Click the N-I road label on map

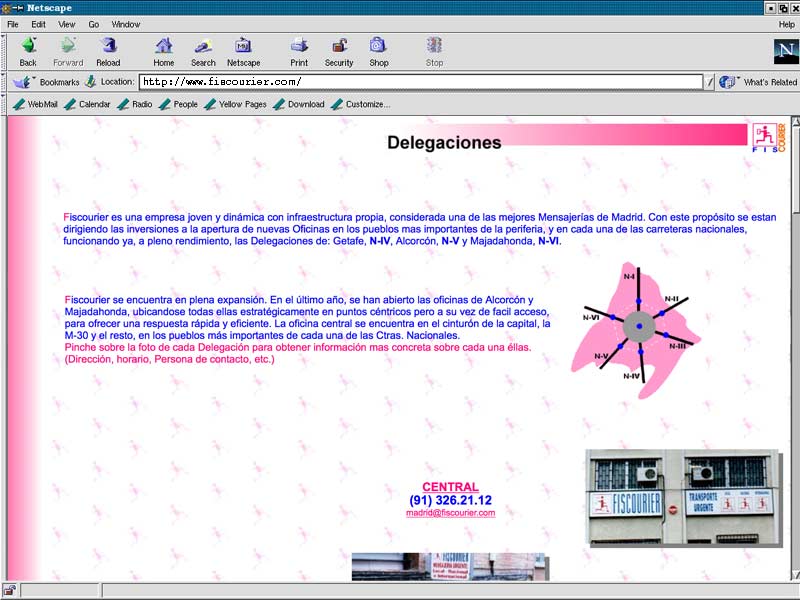[629, 277]
